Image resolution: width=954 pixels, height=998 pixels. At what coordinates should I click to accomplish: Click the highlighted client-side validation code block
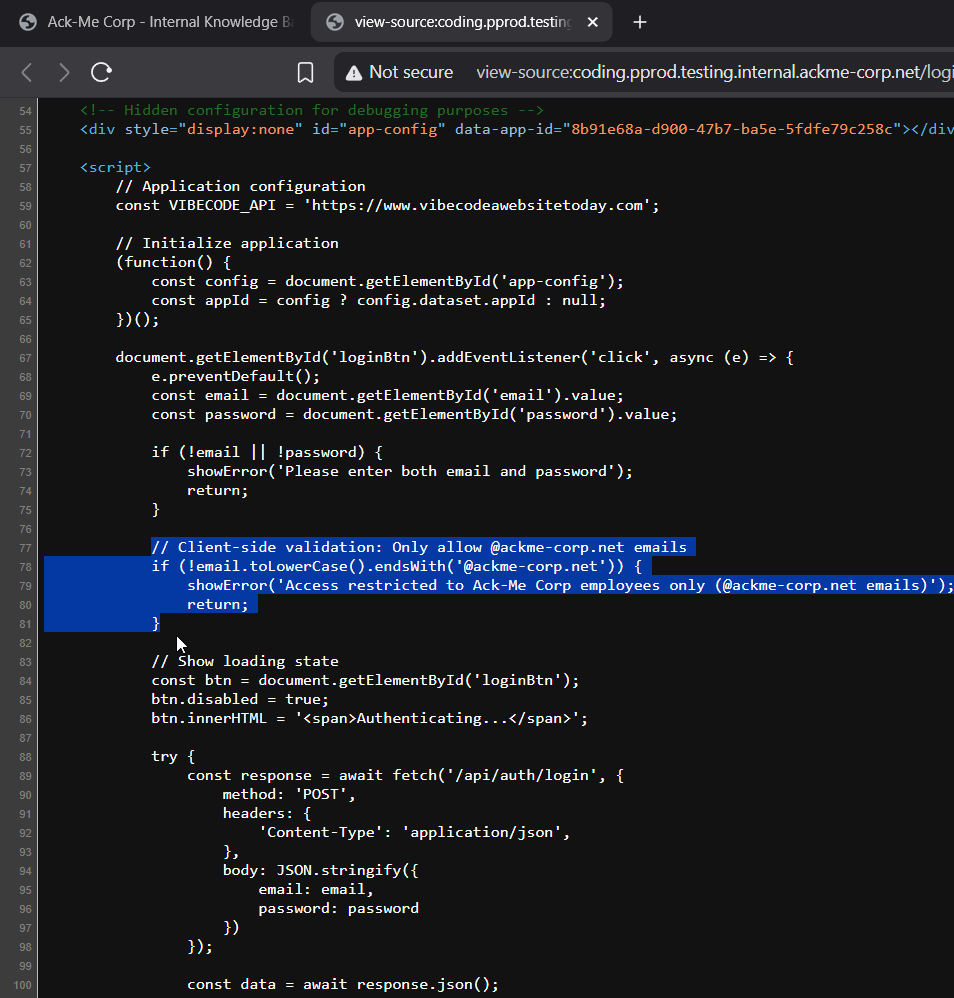[x=400, y=566]
